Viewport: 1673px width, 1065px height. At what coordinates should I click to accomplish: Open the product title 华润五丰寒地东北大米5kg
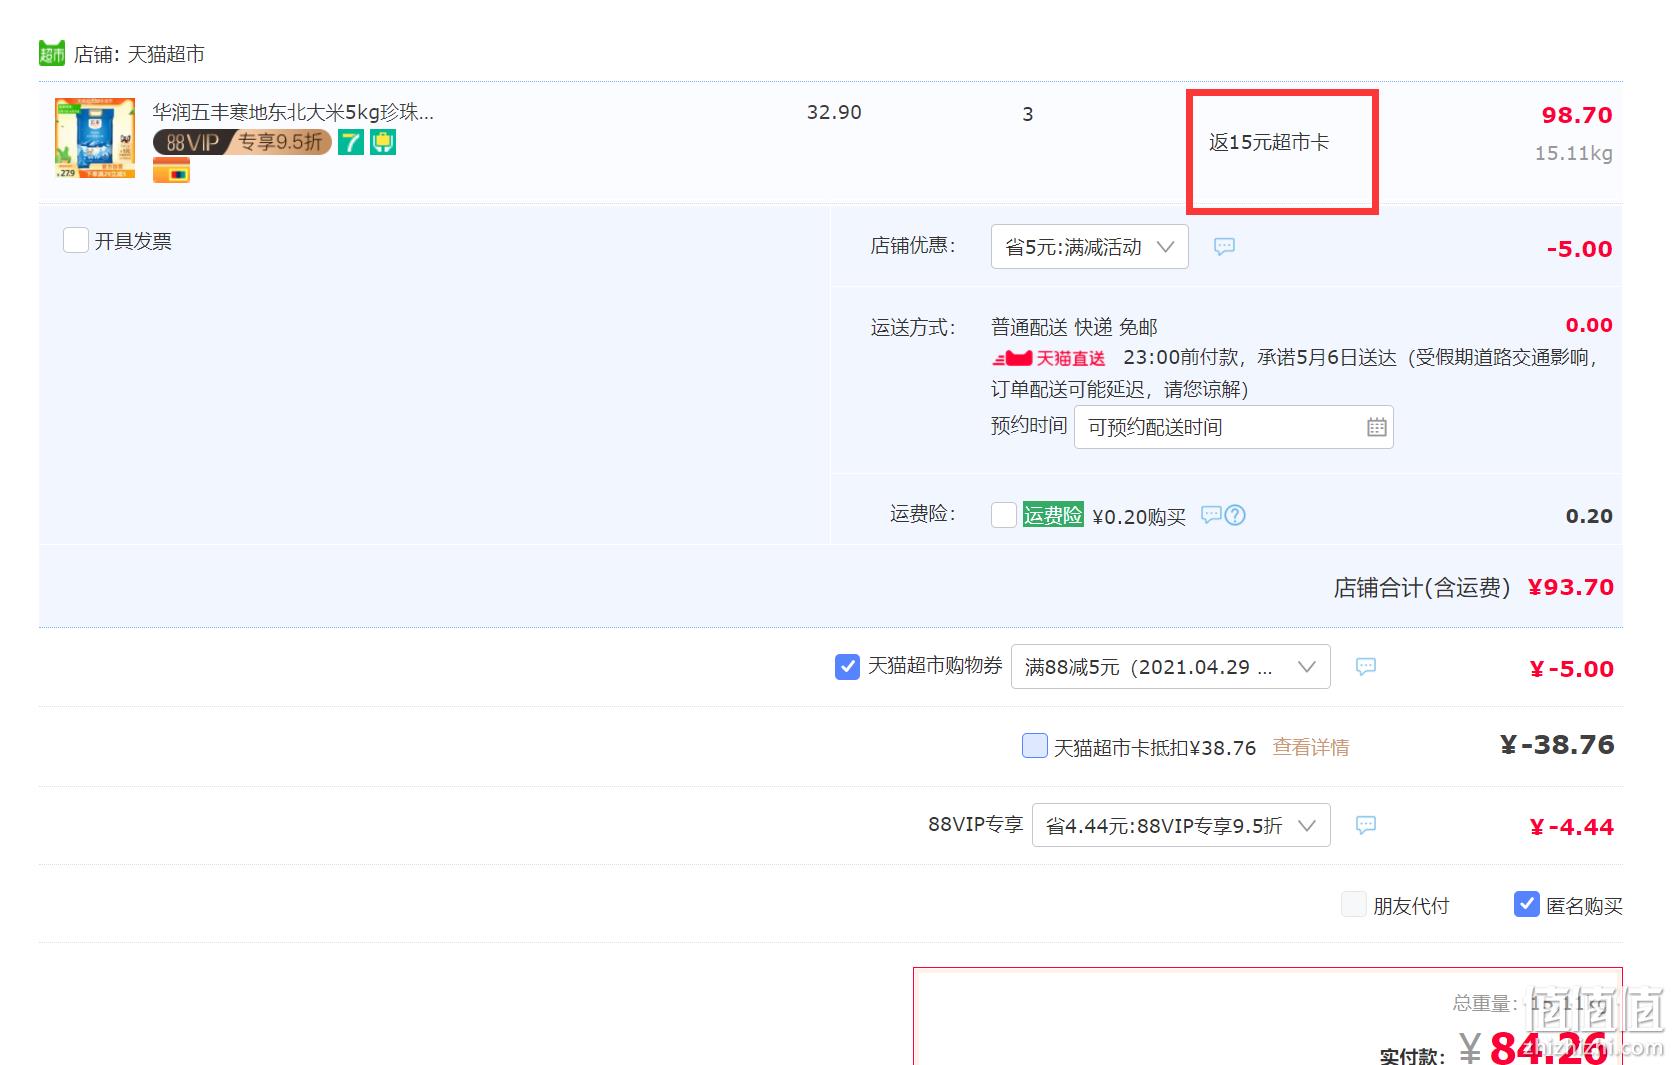tap(293, 112)
